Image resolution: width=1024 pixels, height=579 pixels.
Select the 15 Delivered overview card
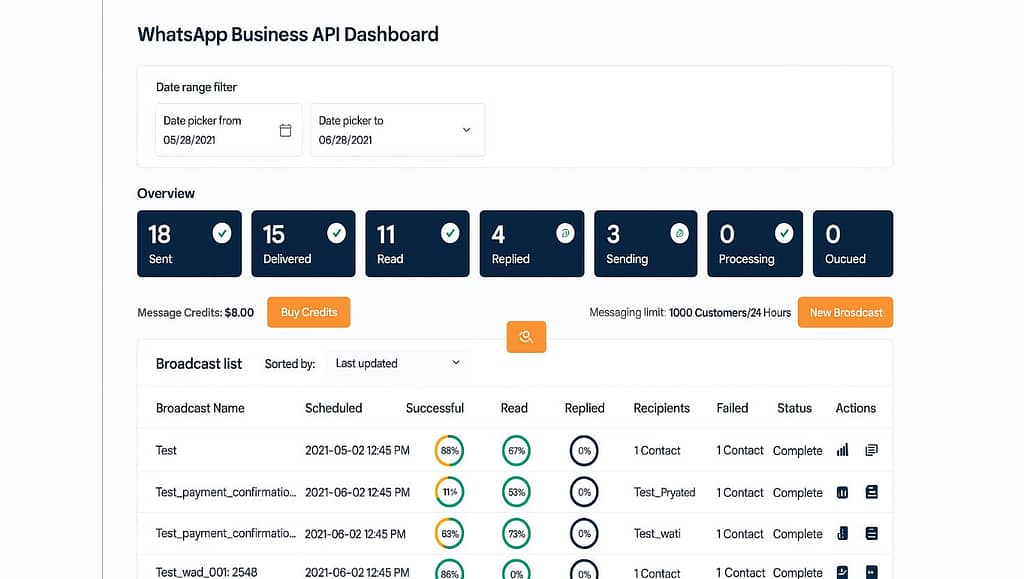[303, 243]
